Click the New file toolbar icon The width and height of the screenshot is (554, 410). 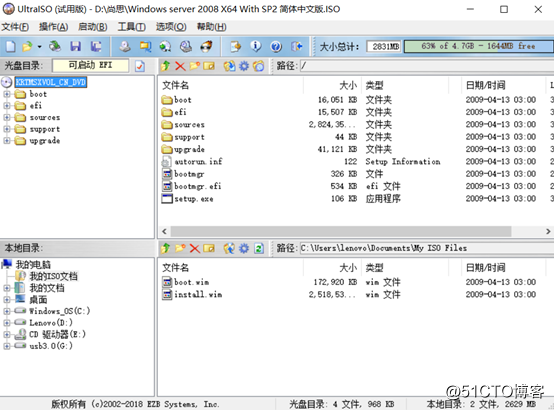point(11,46)
